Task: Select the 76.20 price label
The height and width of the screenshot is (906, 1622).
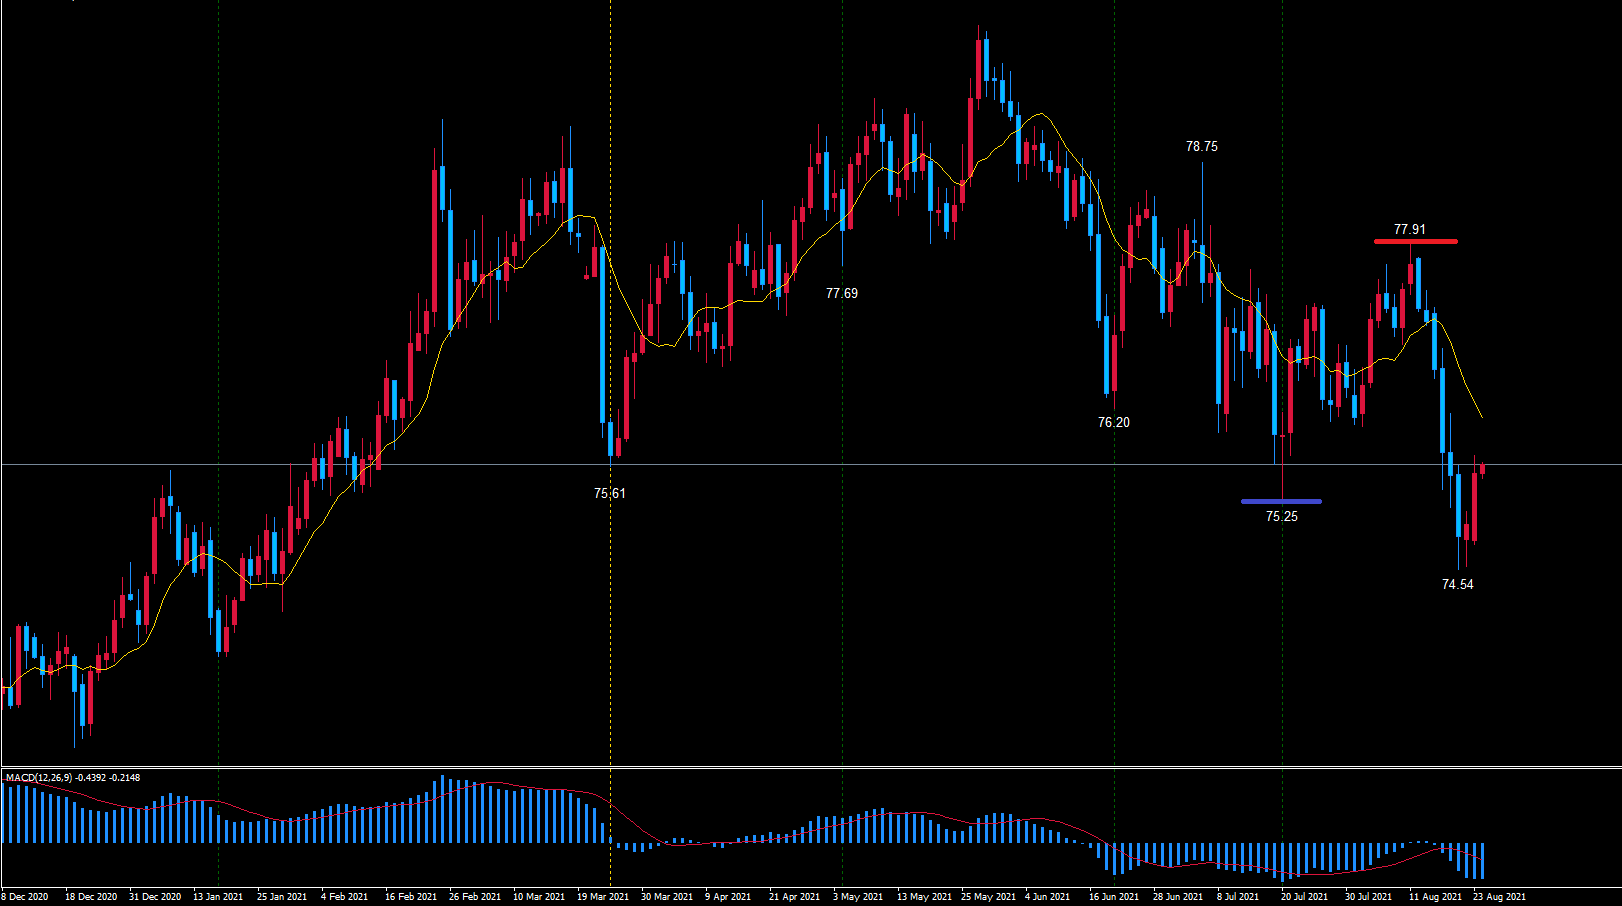Action: (1113, 422)
